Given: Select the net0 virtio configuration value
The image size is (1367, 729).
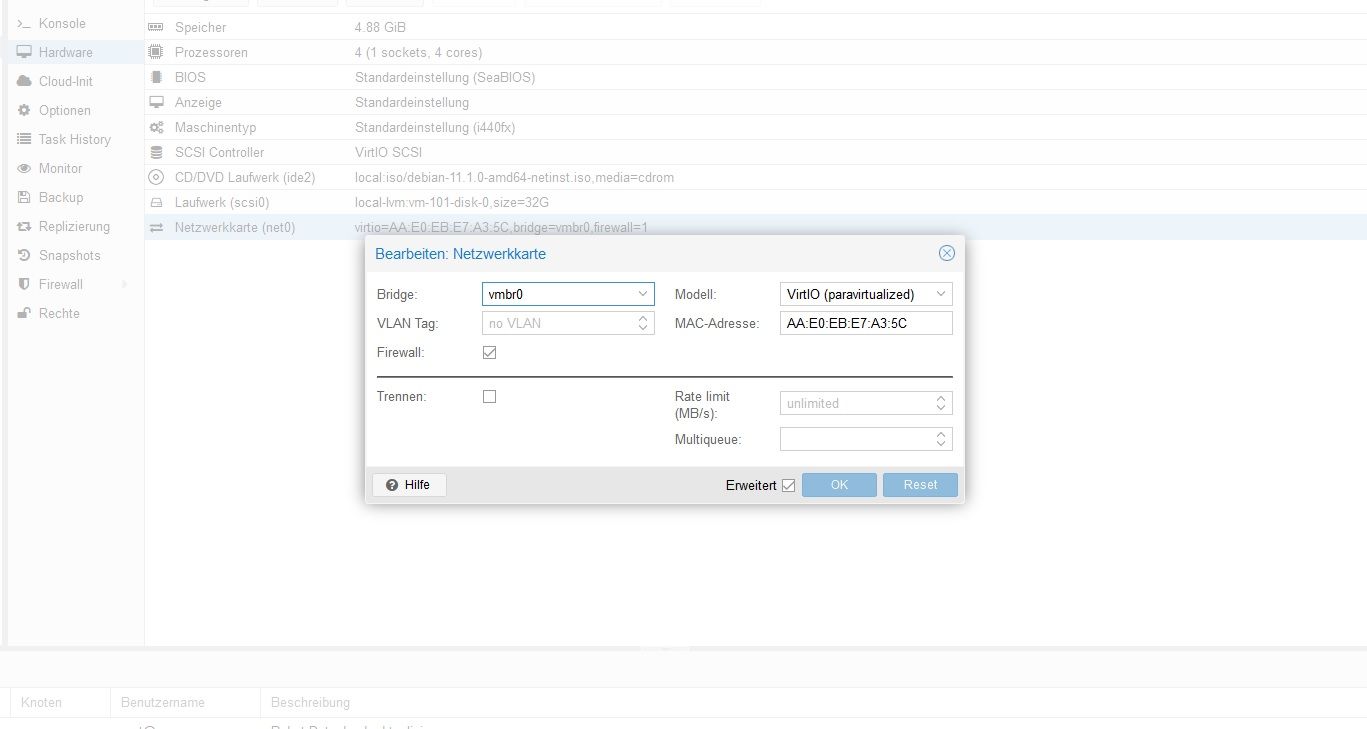Looking at the screenshot, I should tap(501, 227).
